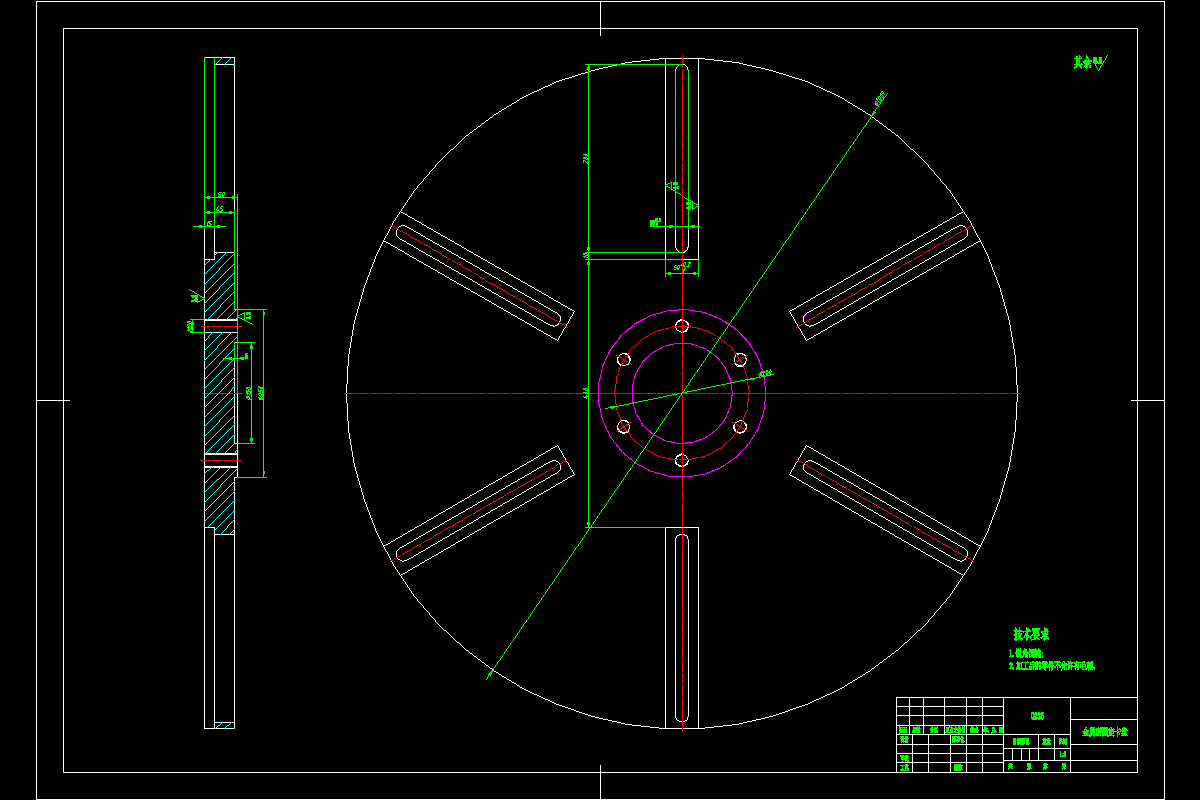Select the upper-right bolt hole on hub
Image resolution: width=1200 pixels, height=800 pixels.
click(740, 359)
